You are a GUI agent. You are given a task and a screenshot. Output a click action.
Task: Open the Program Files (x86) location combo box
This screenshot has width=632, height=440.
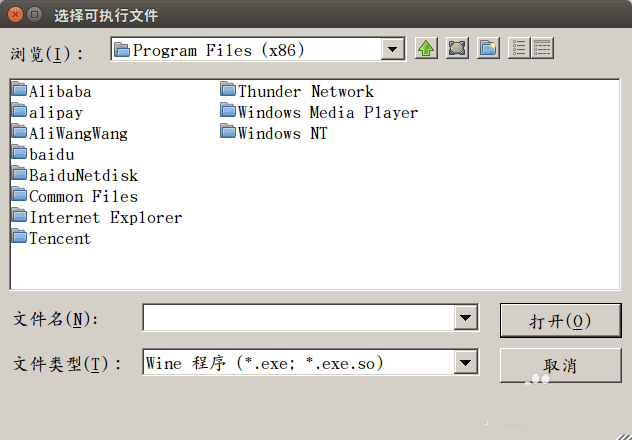click(258, 49)
